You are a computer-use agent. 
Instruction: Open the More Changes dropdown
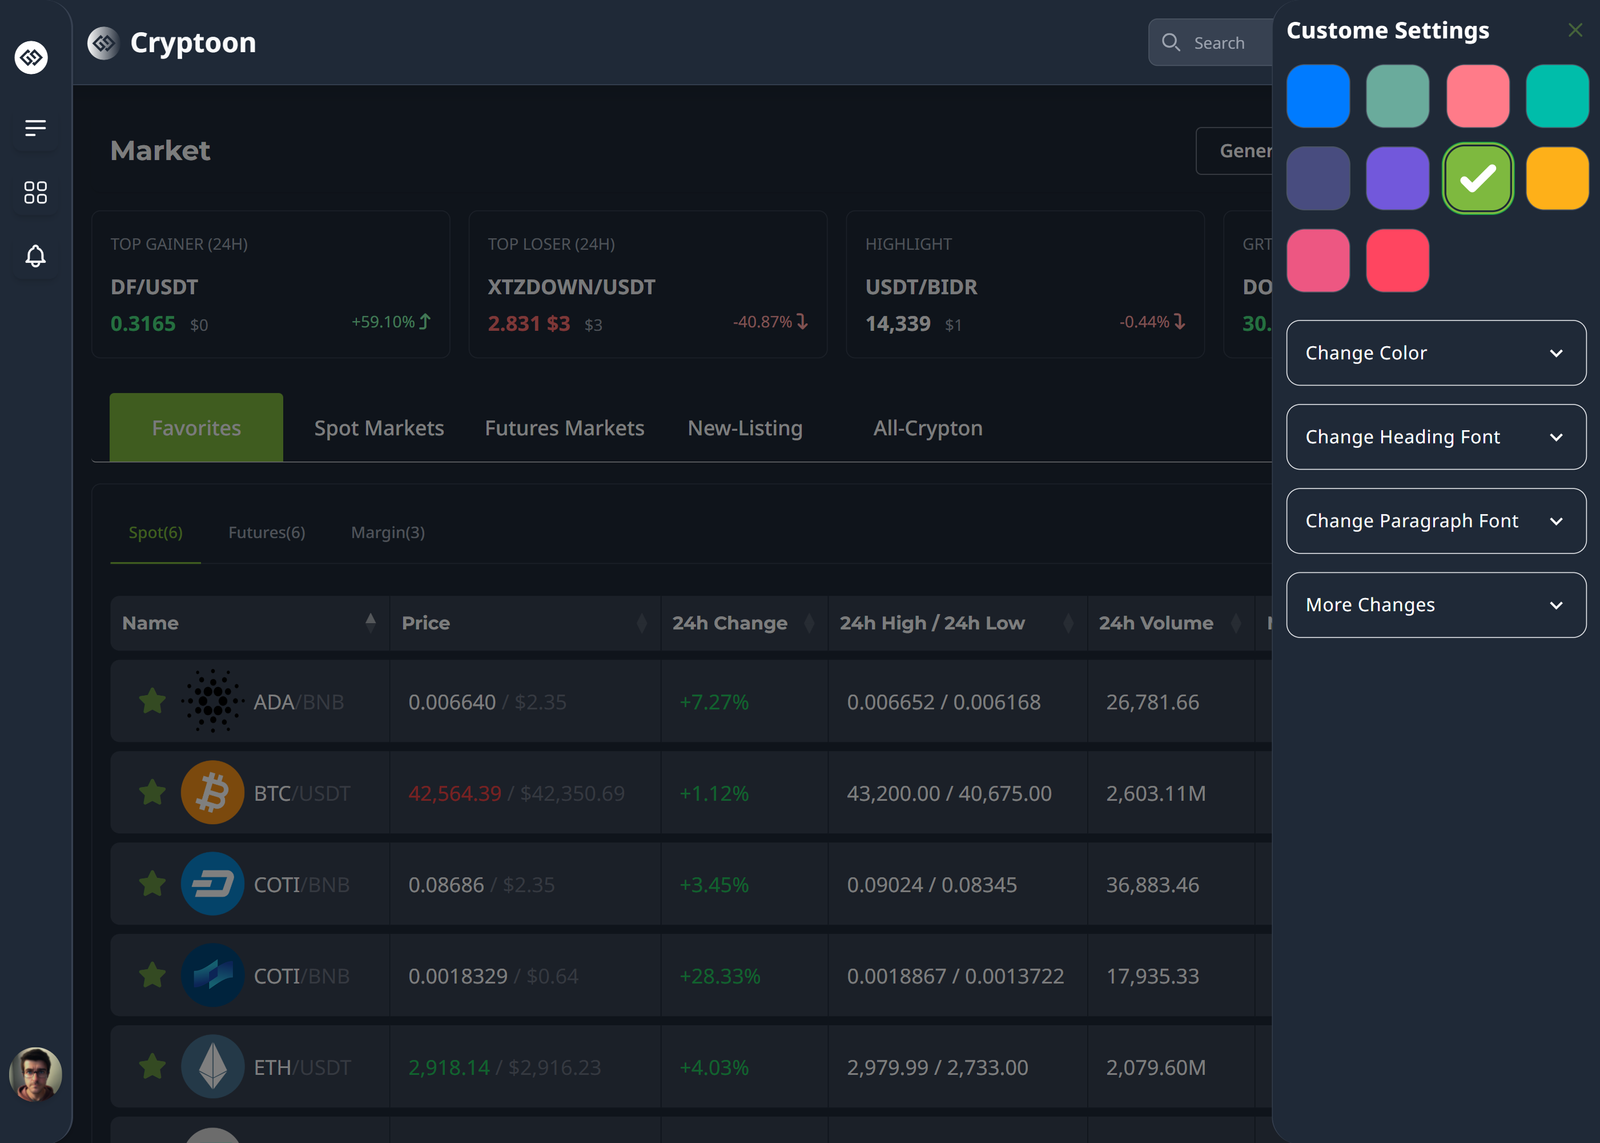[x=1435, y=605]
